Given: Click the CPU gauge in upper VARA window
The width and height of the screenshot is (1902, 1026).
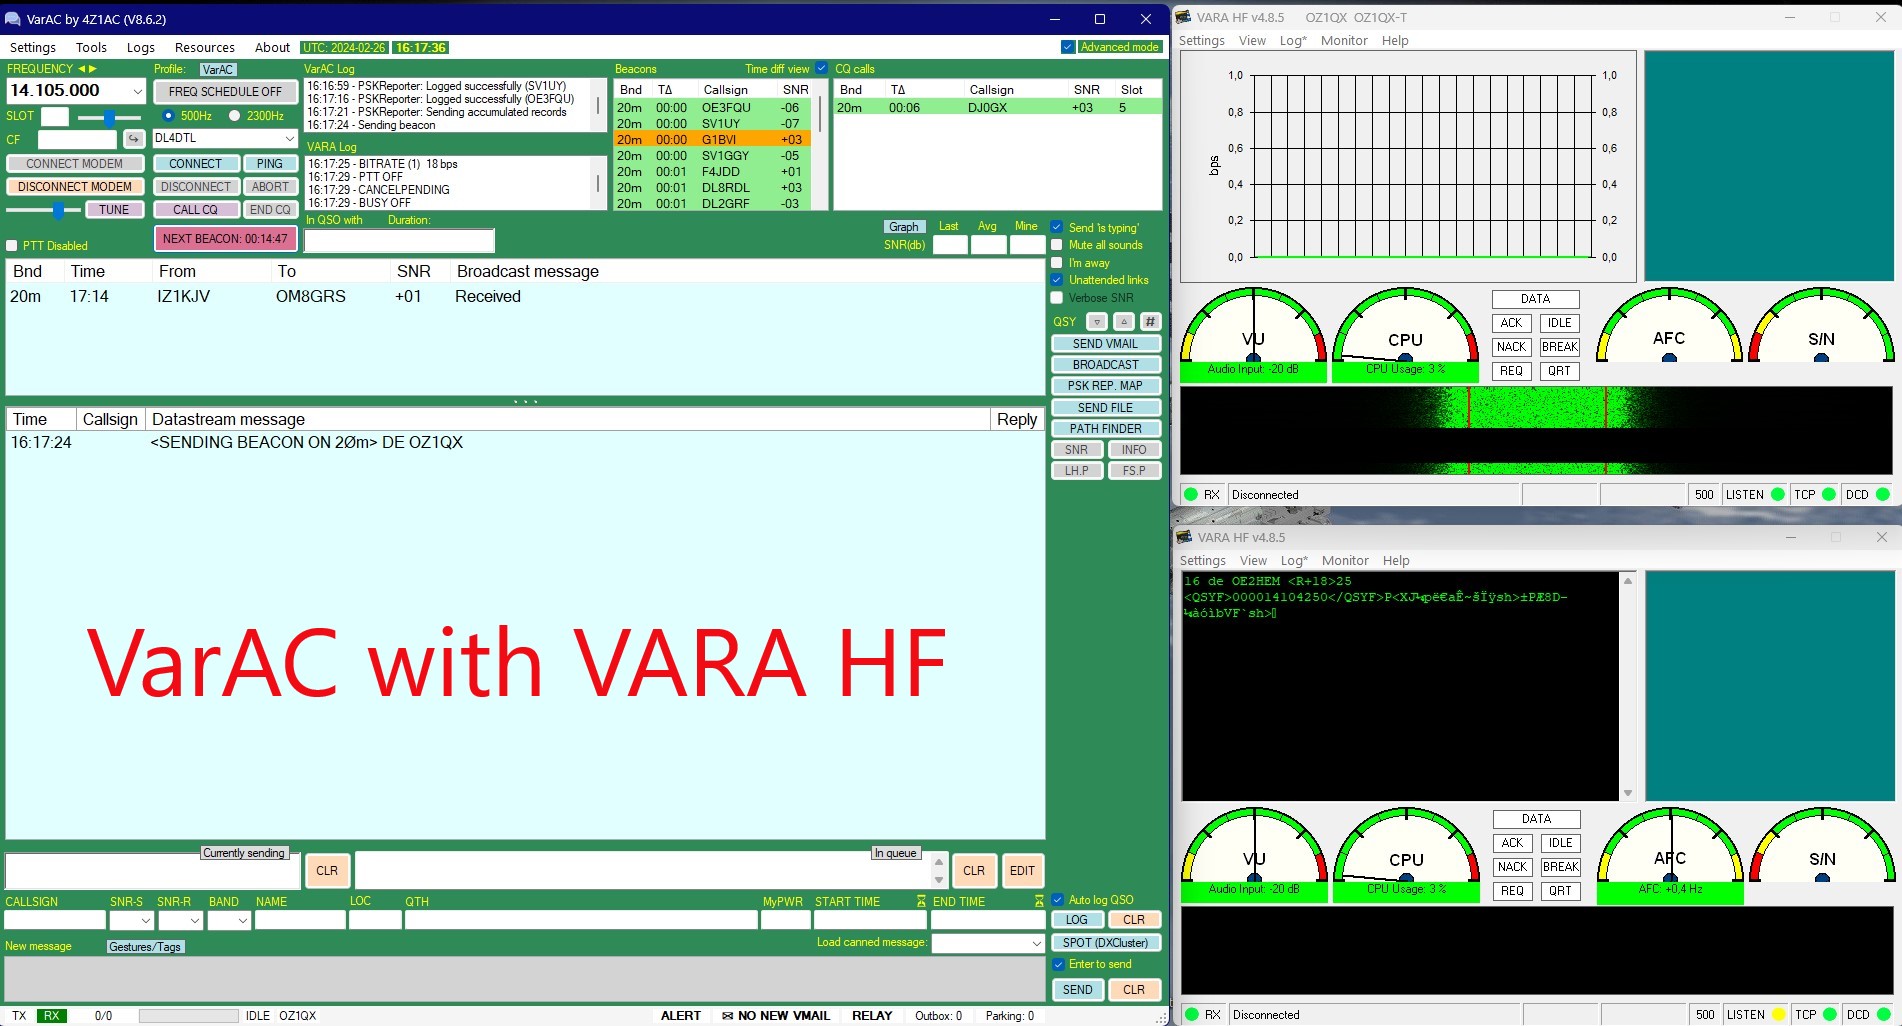Looking at the screenshot, I should (x=1405, y=325).
